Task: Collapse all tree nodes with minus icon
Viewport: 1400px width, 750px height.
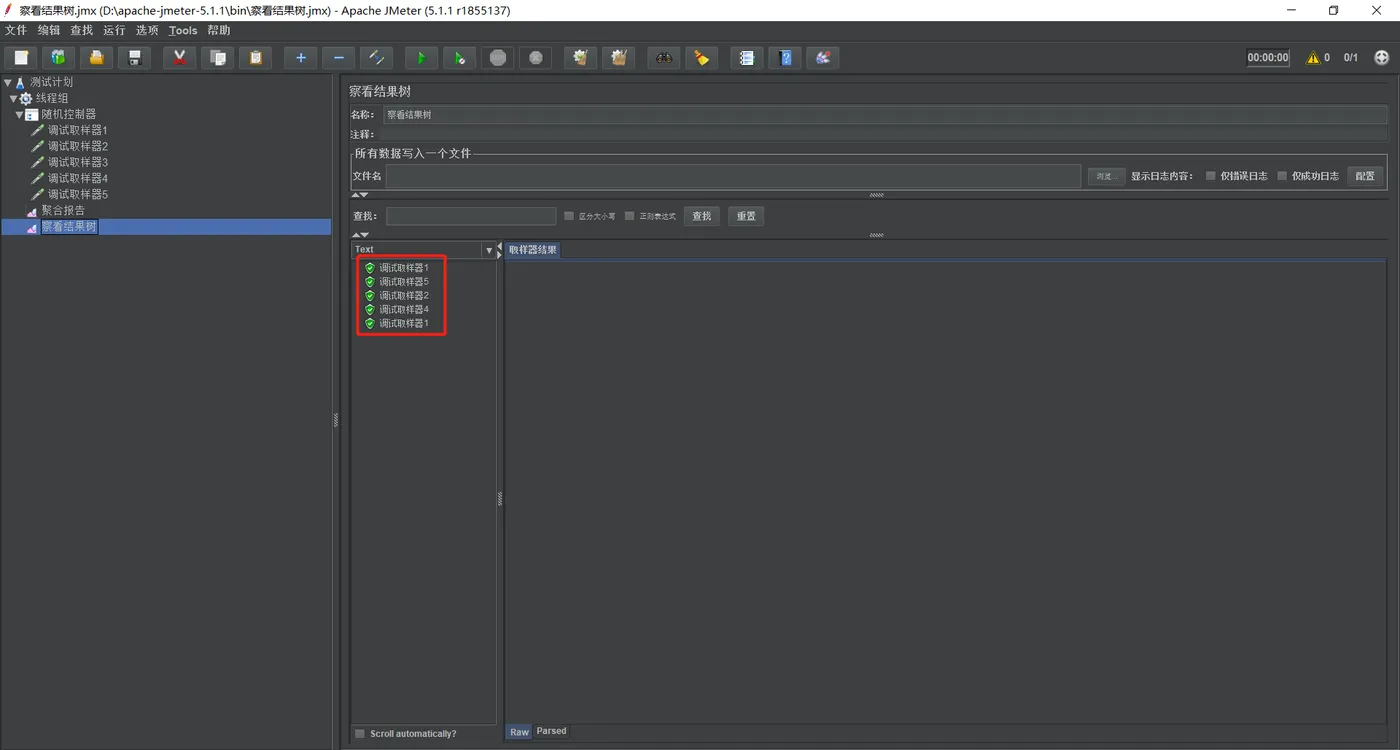Action: tap(338, 58)
